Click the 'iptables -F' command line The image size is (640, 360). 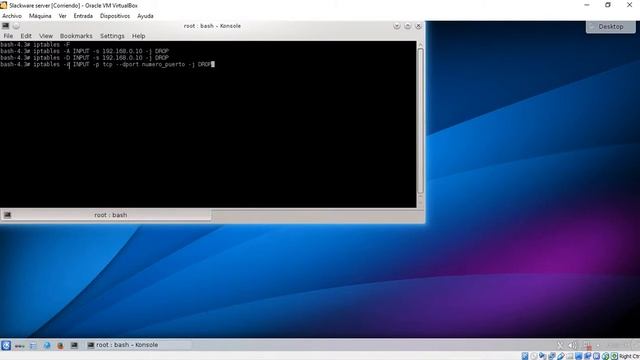tap(35, 44)
